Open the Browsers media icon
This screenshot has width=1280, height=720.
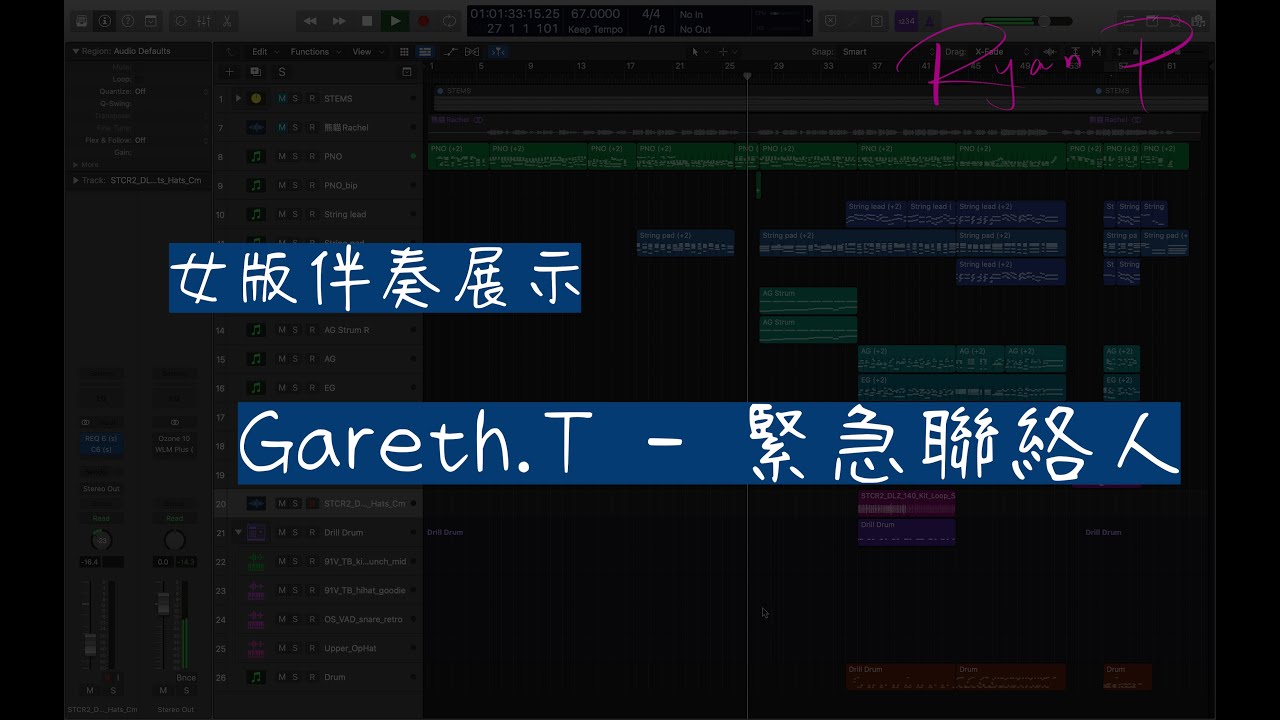[x=1199, y=21]
